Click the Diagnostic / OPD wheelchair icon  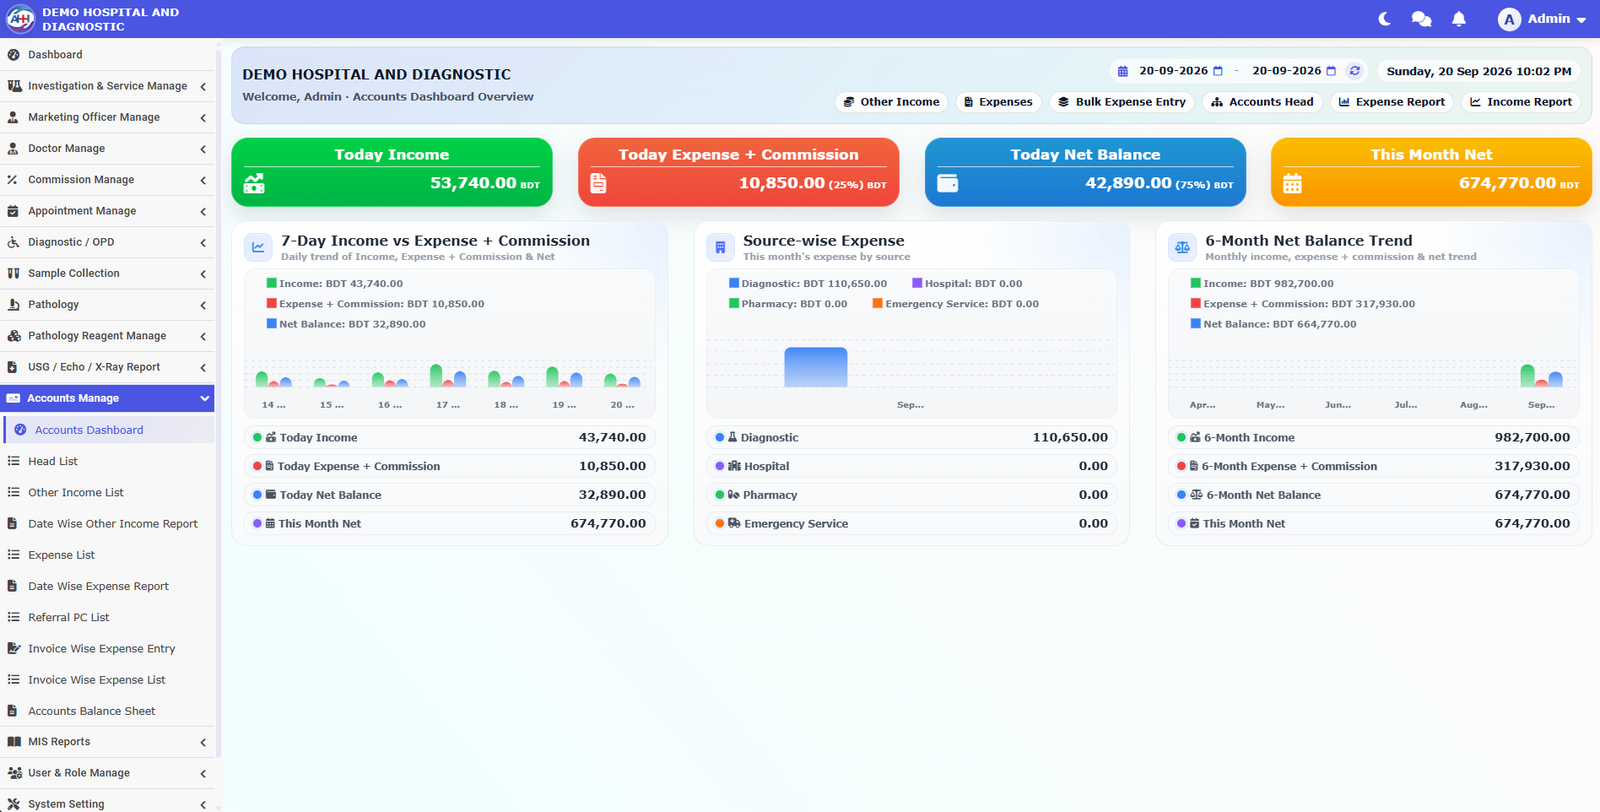click(x=13, y=242)
